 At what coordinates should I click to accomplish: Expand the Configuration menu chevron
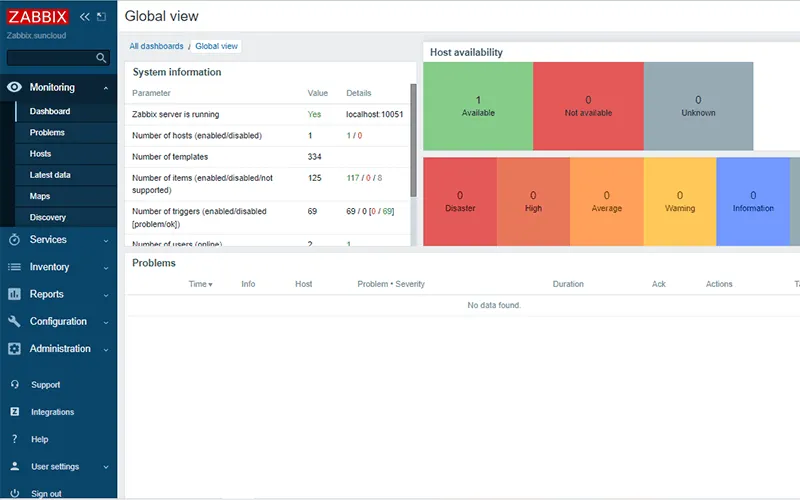[x=106, y=322]
